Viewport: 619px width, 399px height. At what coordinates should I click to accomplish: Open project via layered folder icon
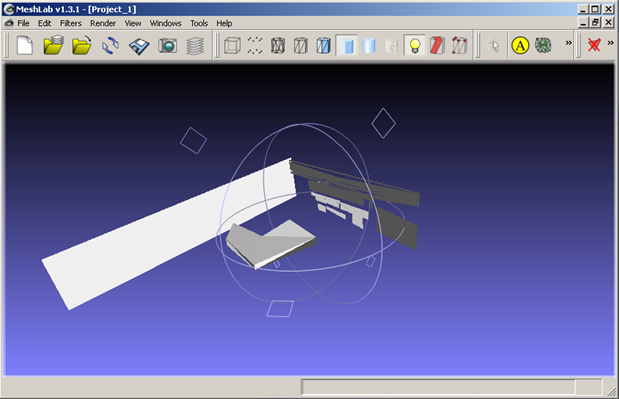[54, 45]
